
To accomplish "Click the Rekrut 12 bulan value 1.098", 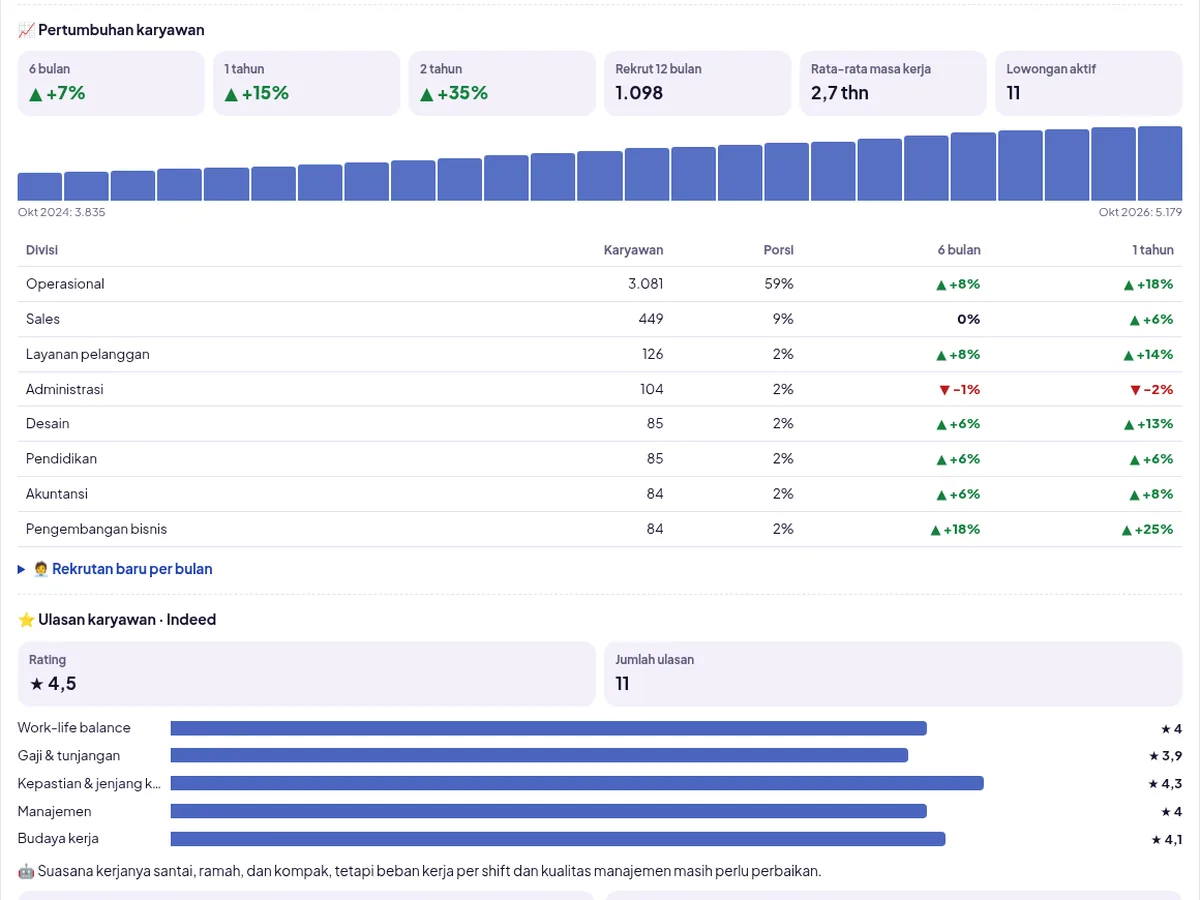I will pos(639,93).
